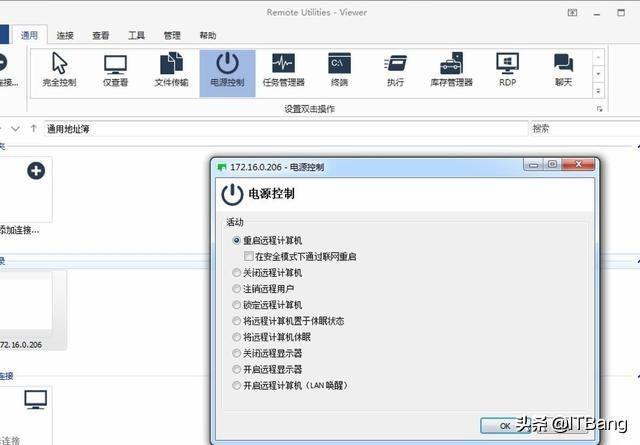The height and width of the screenshot is (445, 640).
Task: Click the ribbon display options icon in title bar
Action: pos(572,13)
